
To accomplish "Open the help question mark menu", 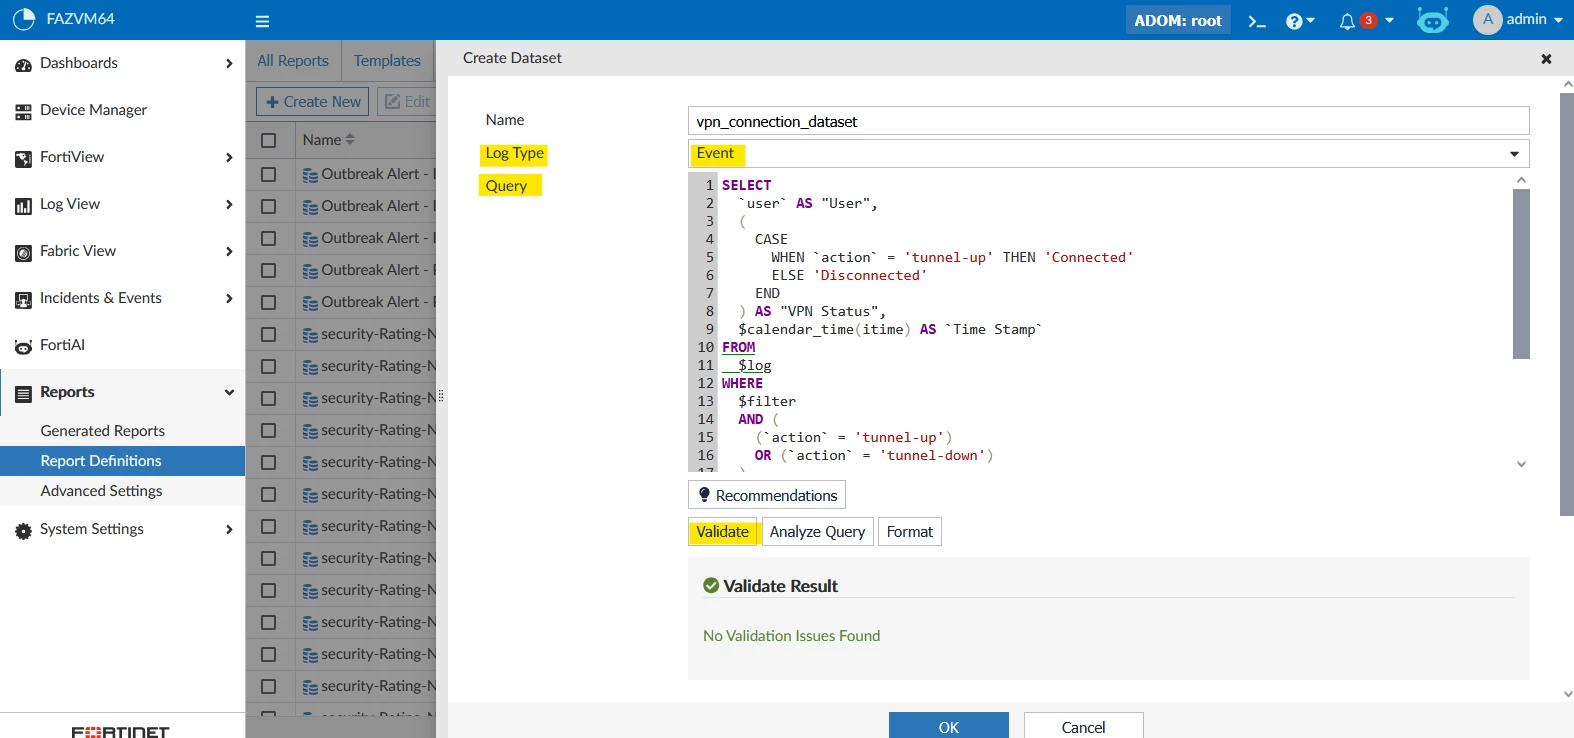I will point(1300,21).
